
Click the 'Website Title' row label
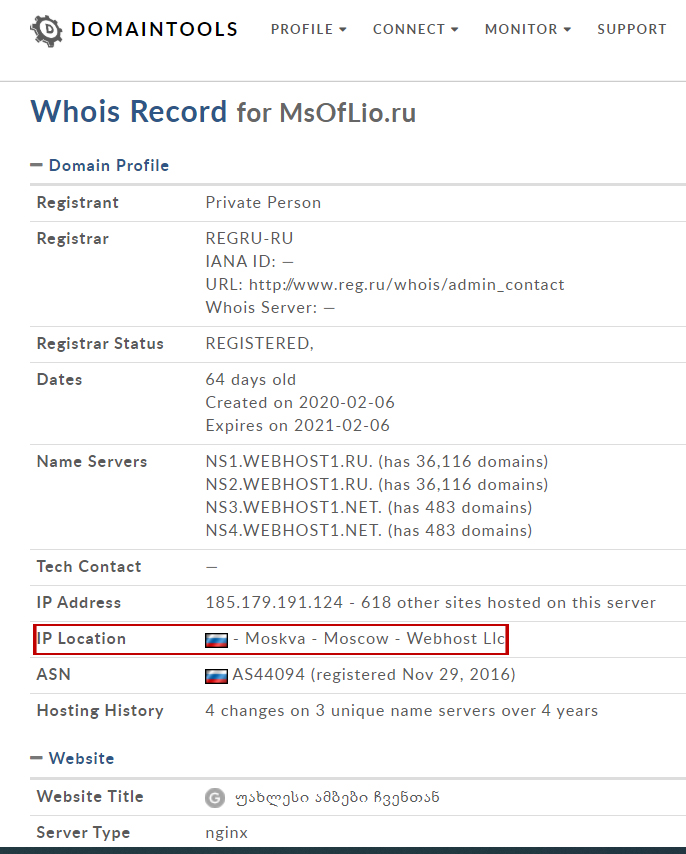[x=90, y=797]
